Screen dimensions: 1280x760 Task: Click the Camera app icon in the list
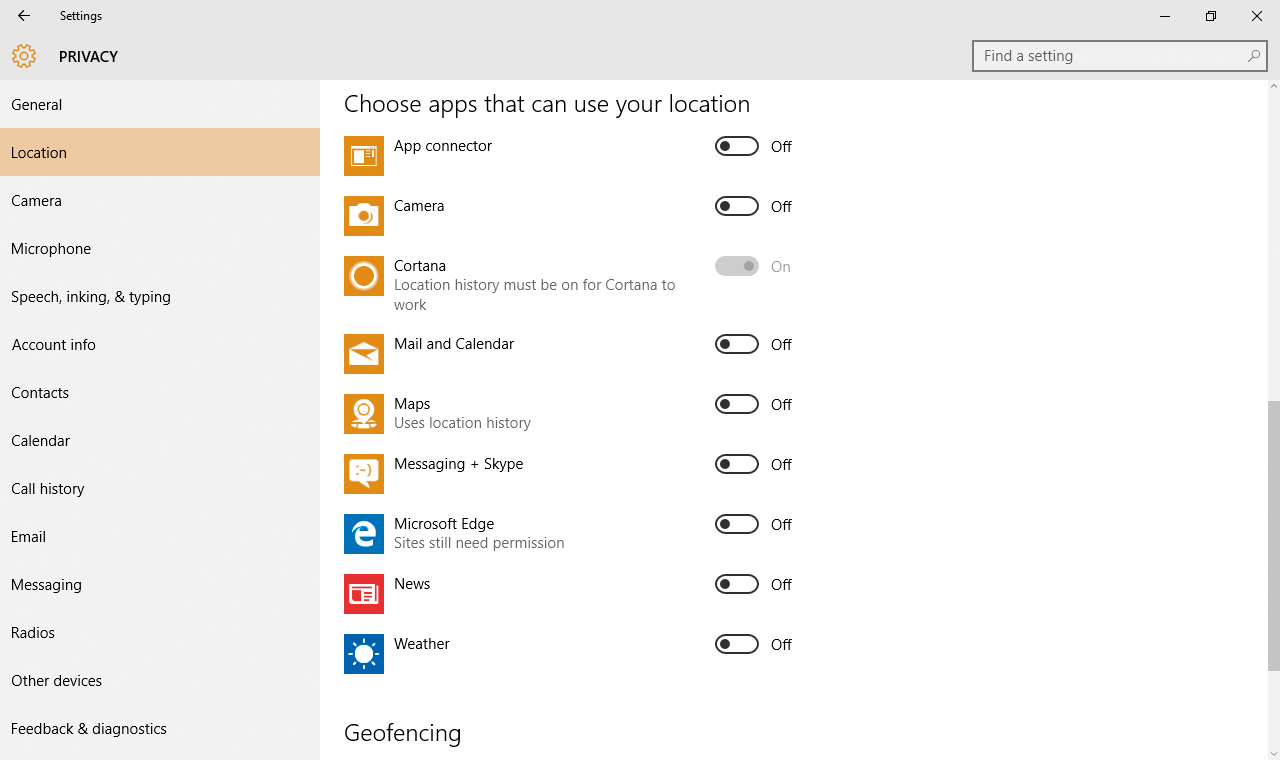point(364,216)
